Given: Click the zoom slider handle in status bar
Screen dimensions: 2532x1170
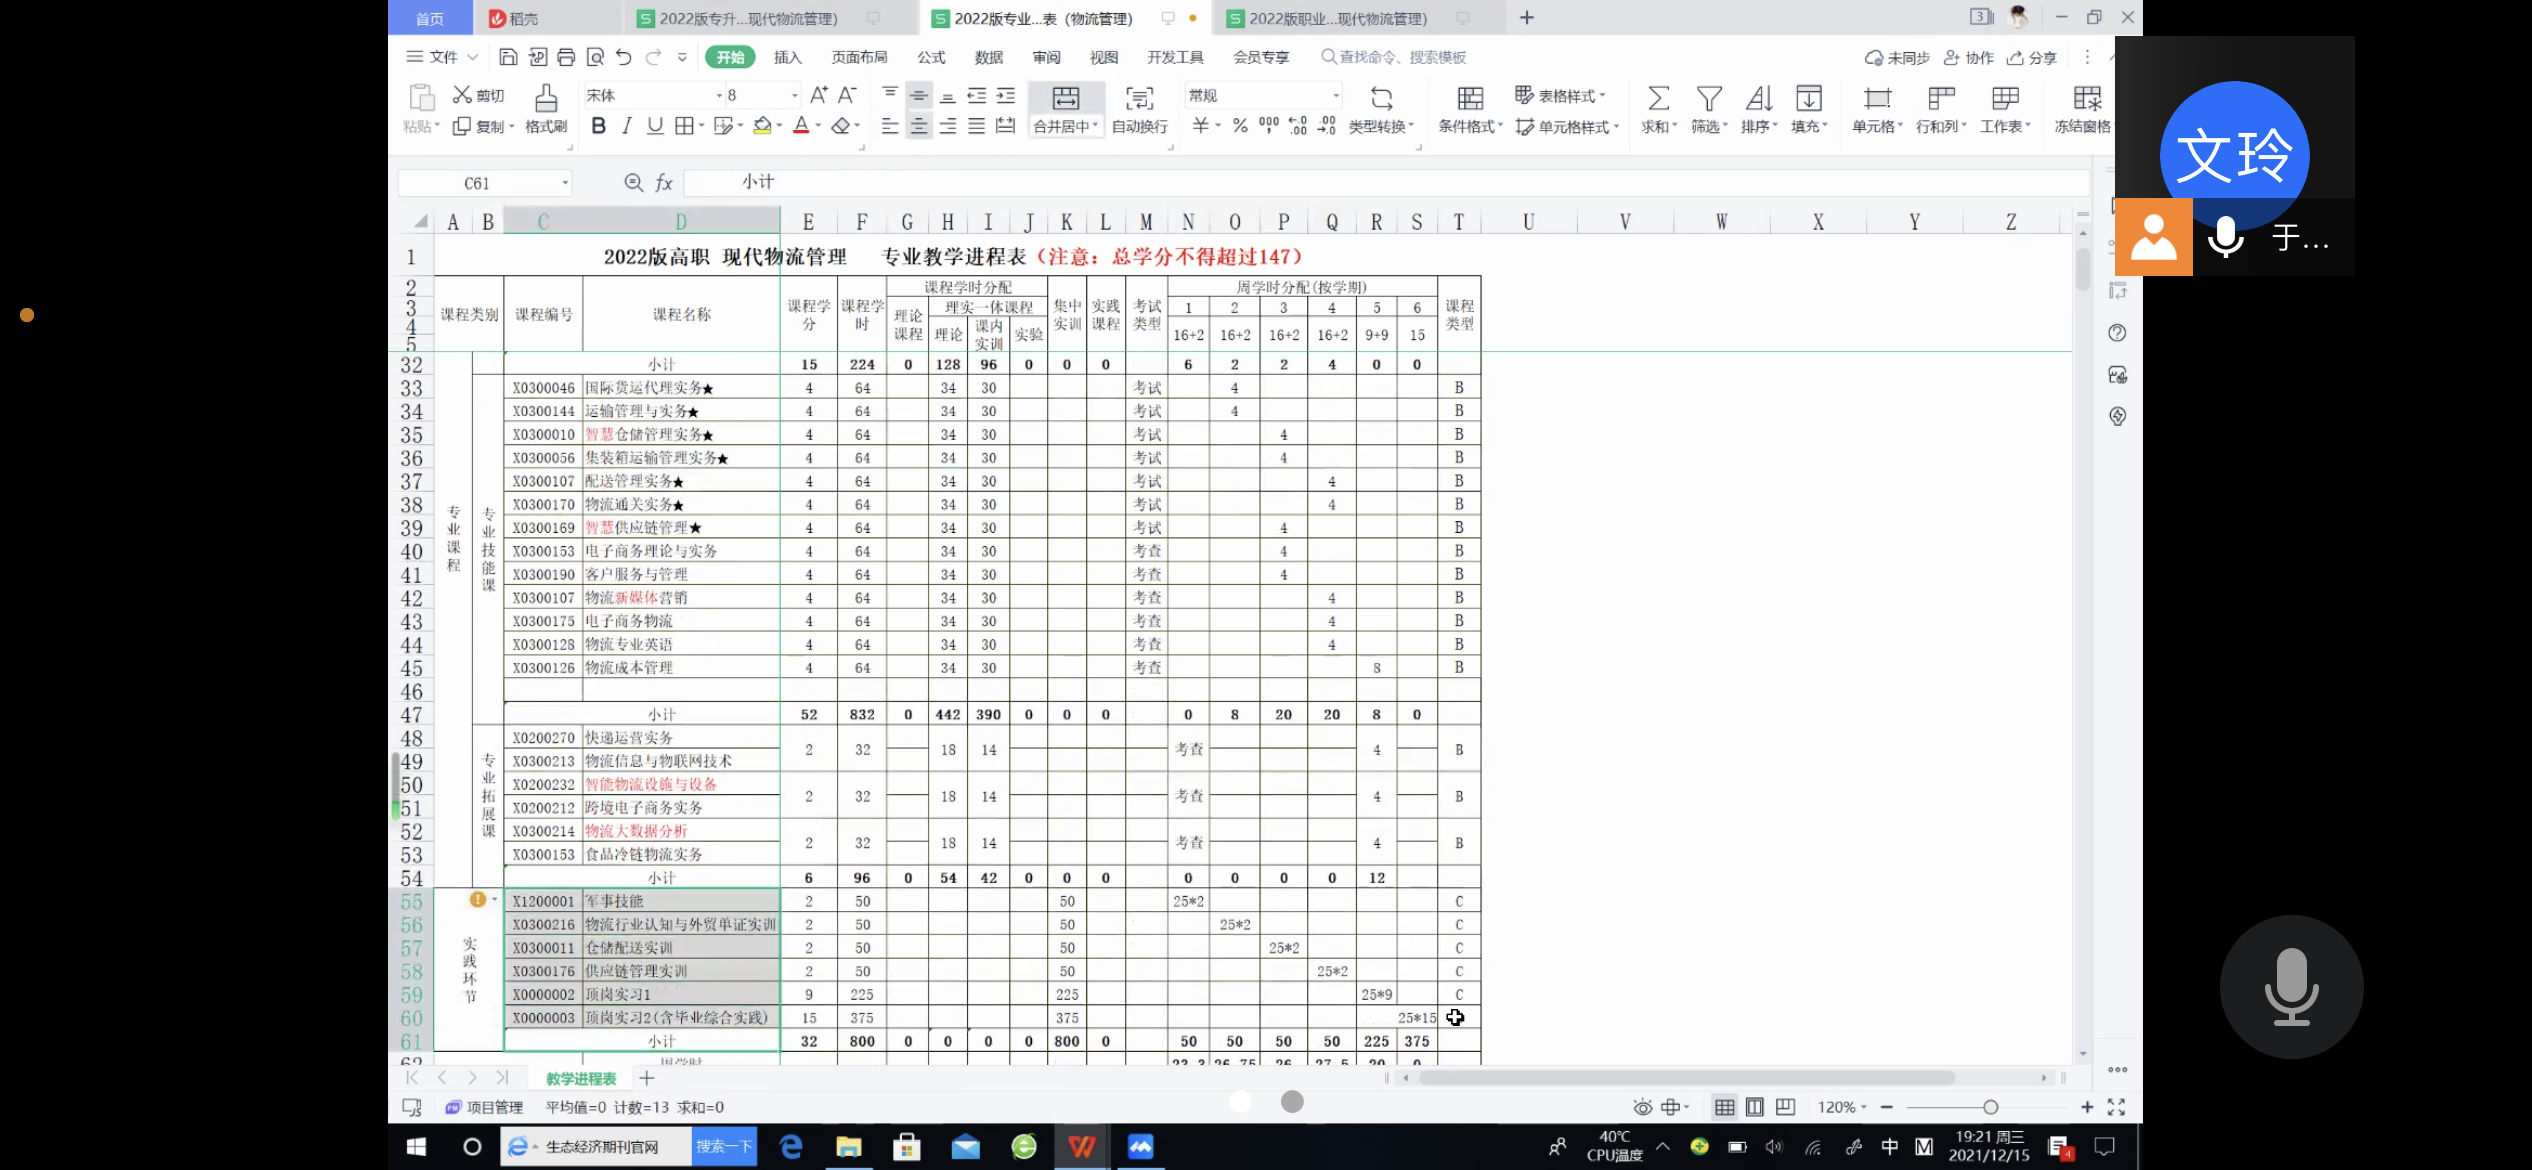Looking at the screenshot, I should (1990, 1107).
